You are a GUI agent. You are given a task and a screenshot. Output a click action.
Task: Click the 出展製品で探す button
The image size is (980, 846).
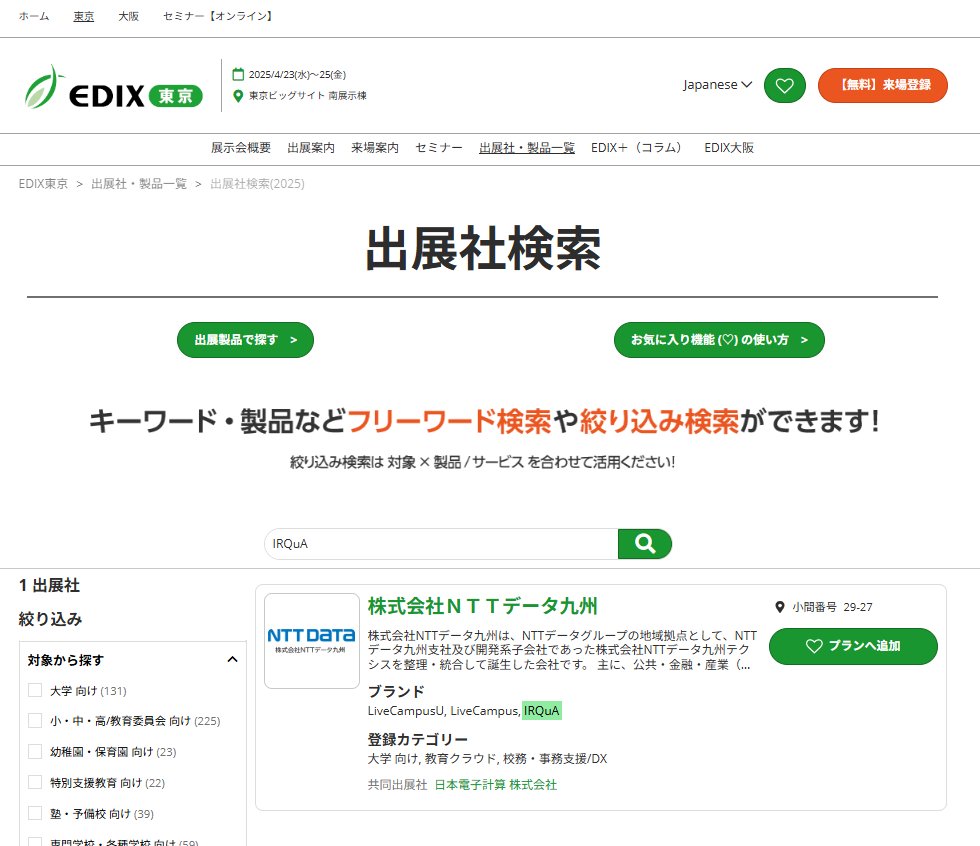click(245, 340)
